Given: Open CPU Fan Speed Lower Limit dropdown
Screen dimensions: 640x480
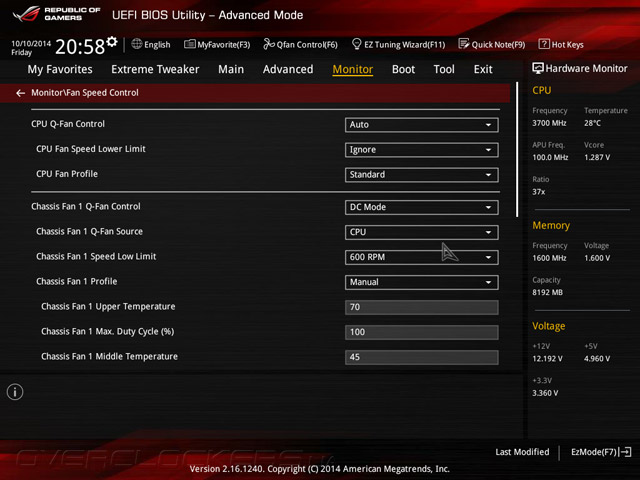Looking at the screenshot, I should (422, 150).
